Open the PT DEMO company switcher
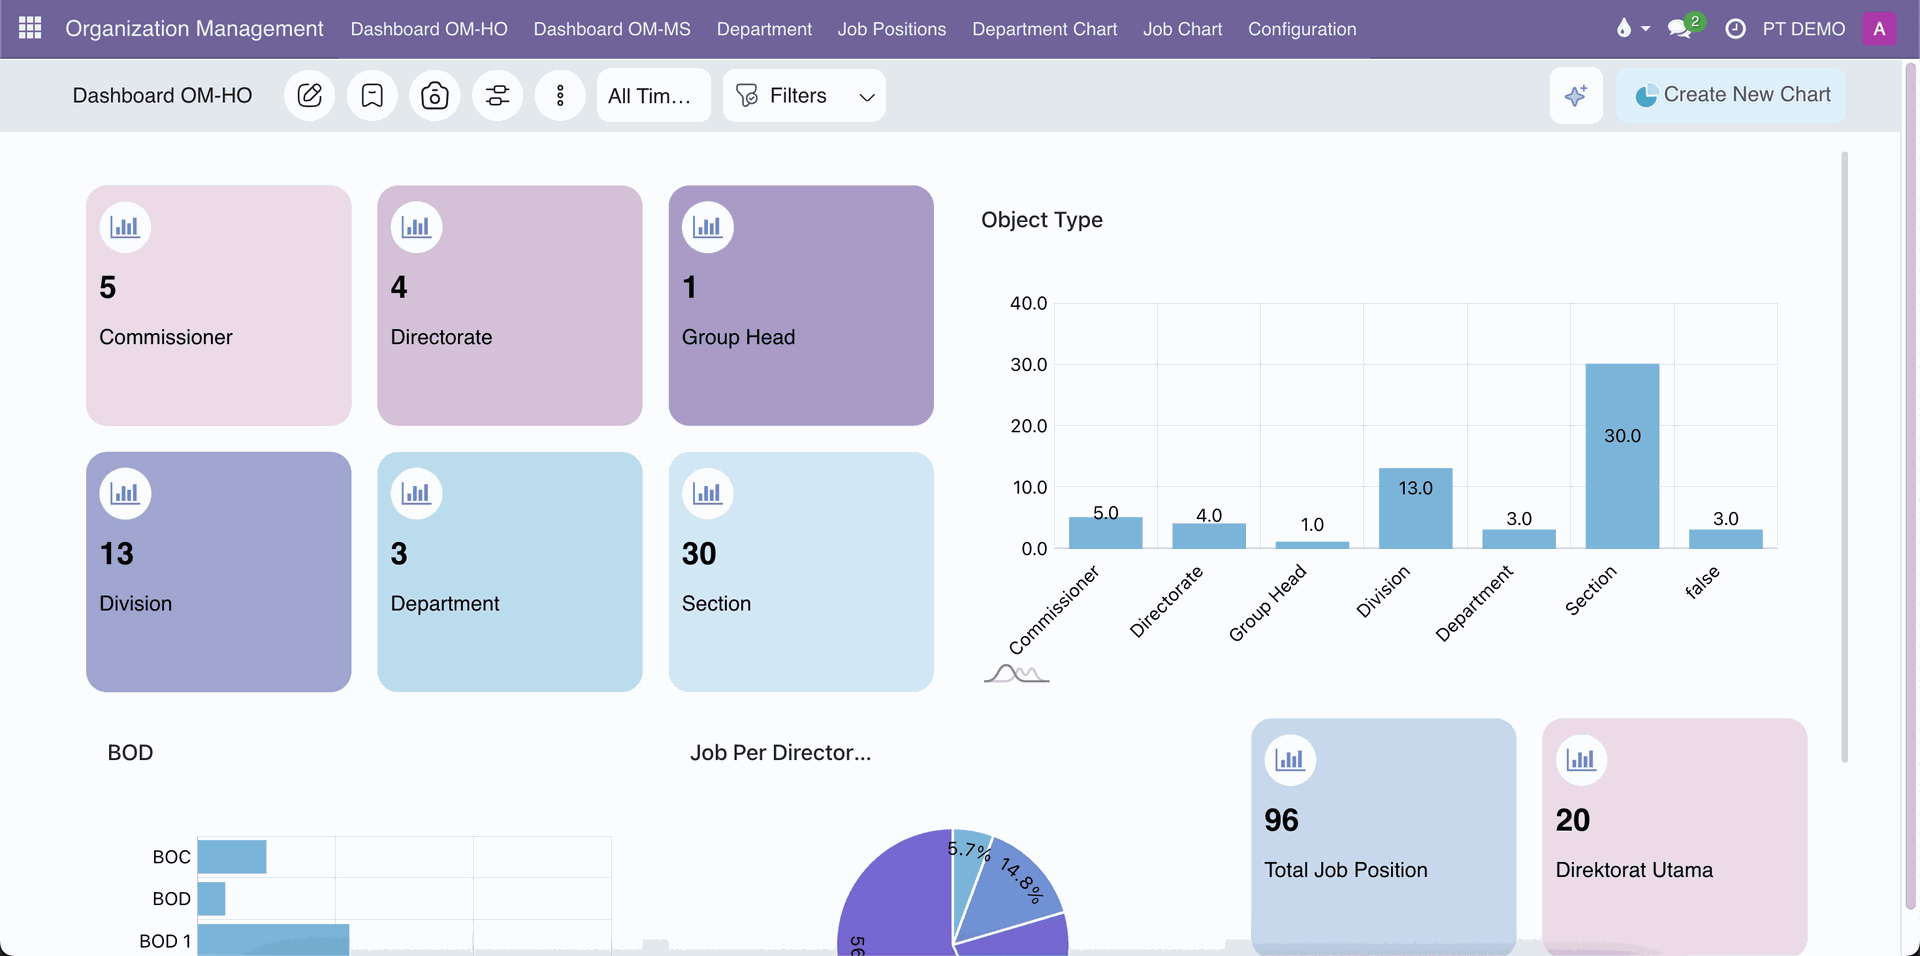This screenshot has width=1920, height=956. point(1803,29)
